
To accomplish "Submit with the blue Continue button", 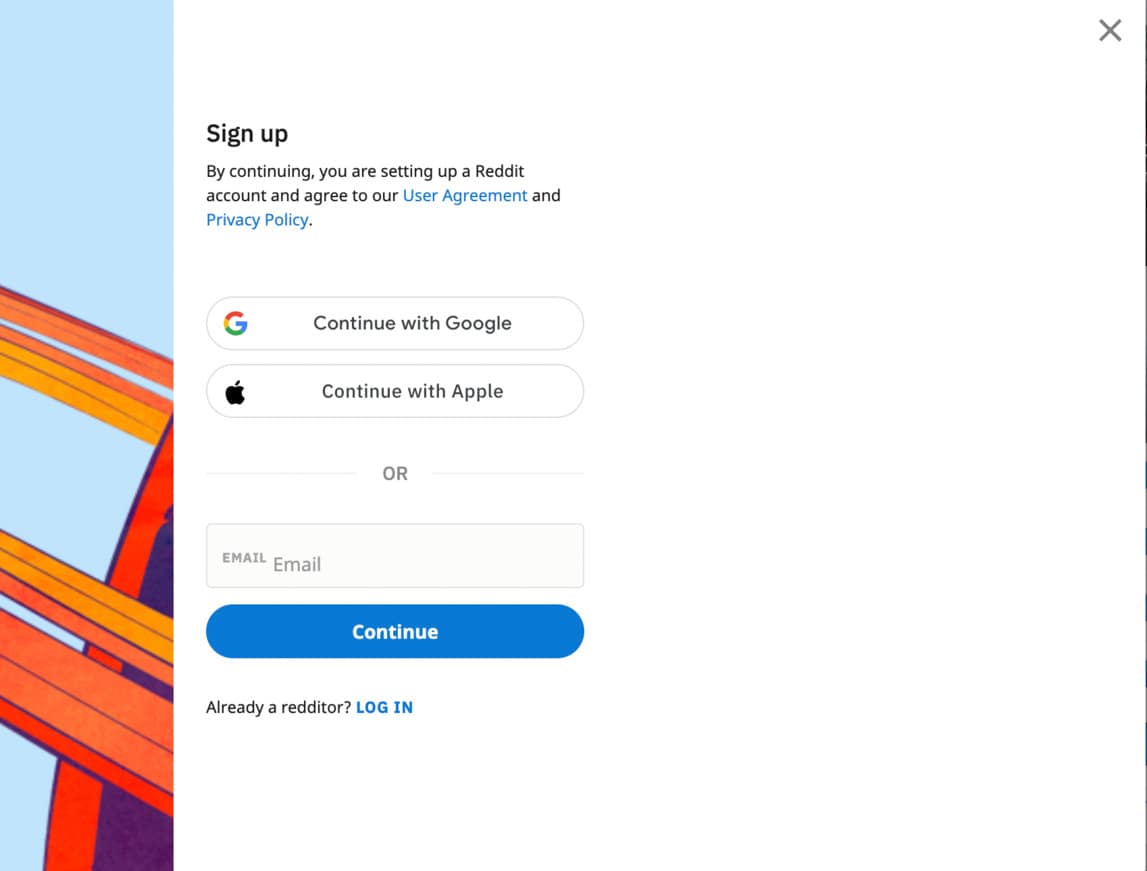I will 395,632.
